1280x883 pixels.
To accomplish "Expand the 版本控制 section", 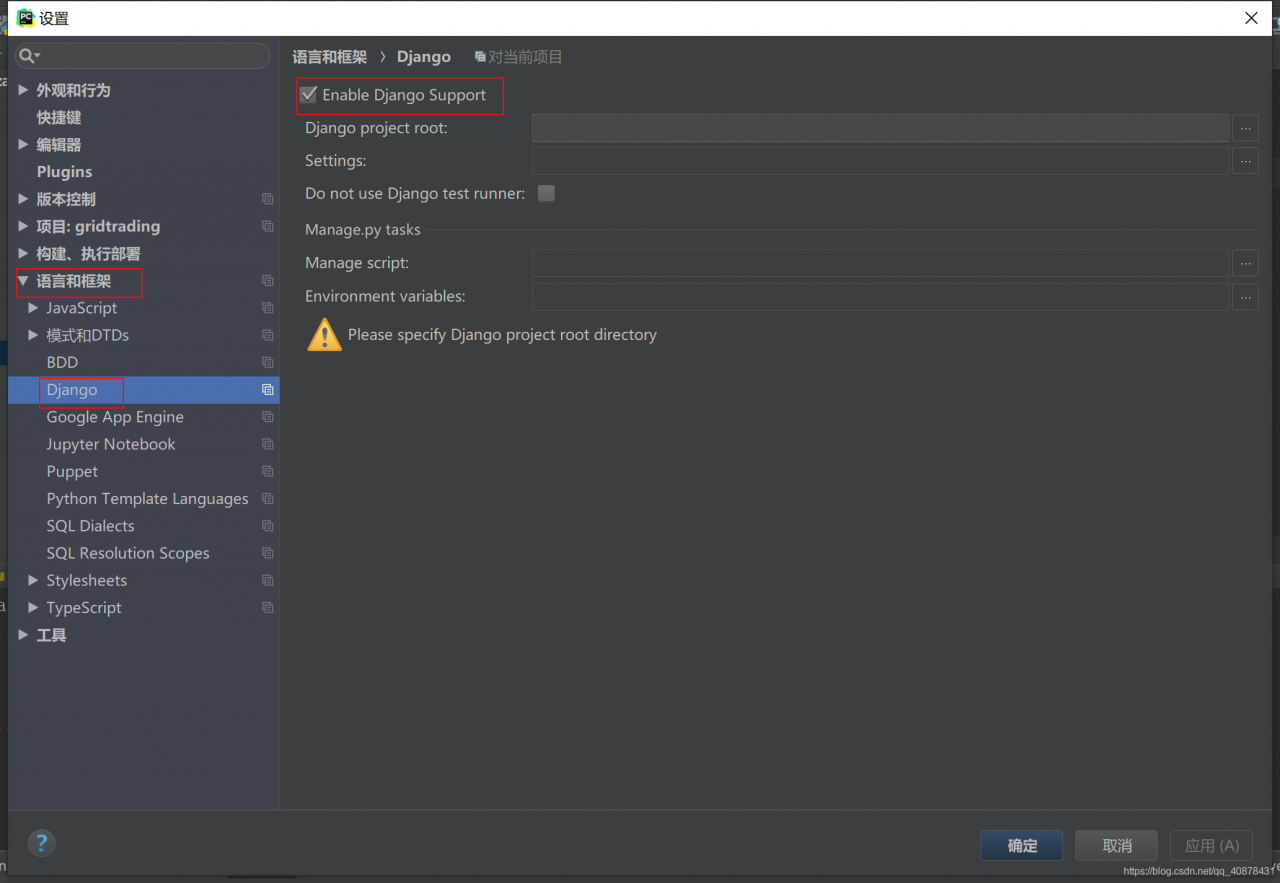I will tap(23, 199).
